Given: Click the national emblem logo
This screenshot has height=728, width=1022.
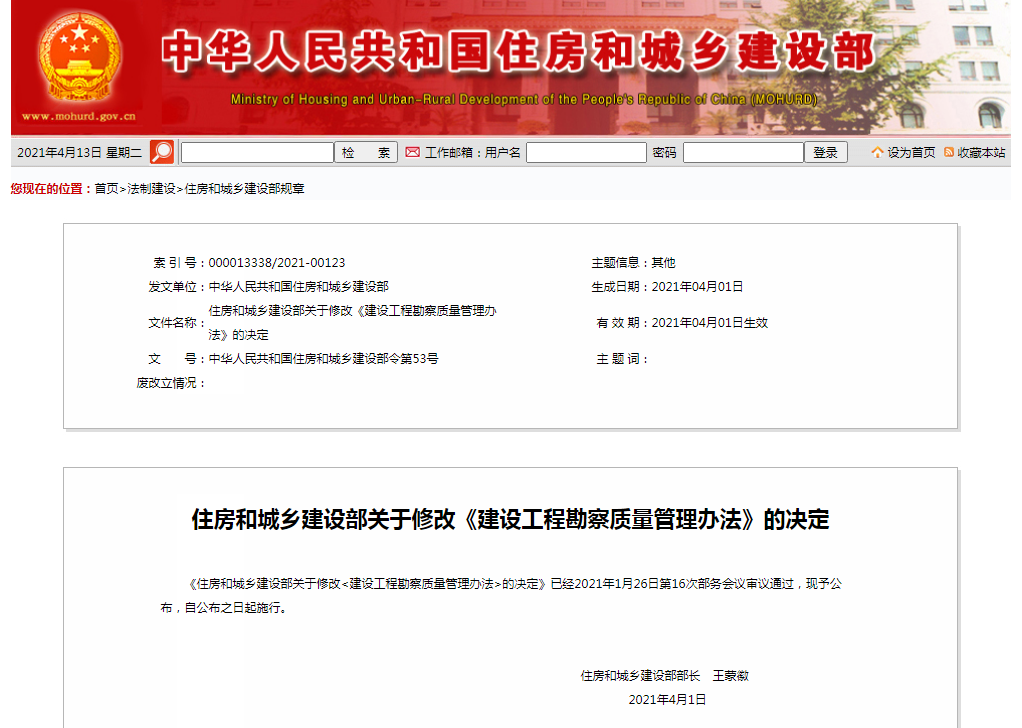Looking at the screenshot, I should click(80, 57).
